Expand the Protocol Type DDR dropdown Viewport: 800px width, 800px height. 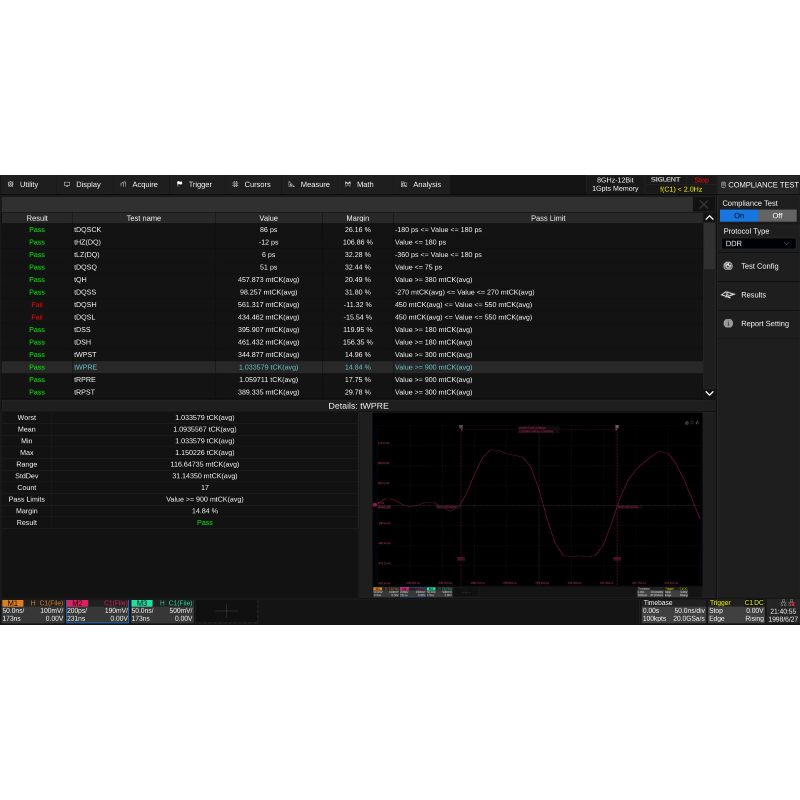758,244
